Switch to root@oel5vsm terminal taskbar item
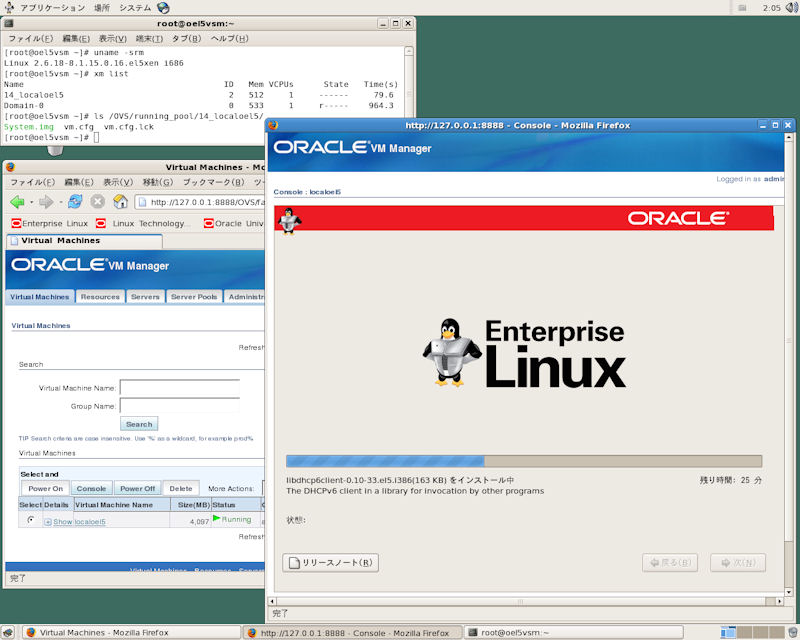This screenshot has height=640, width=800. (573, 632)
